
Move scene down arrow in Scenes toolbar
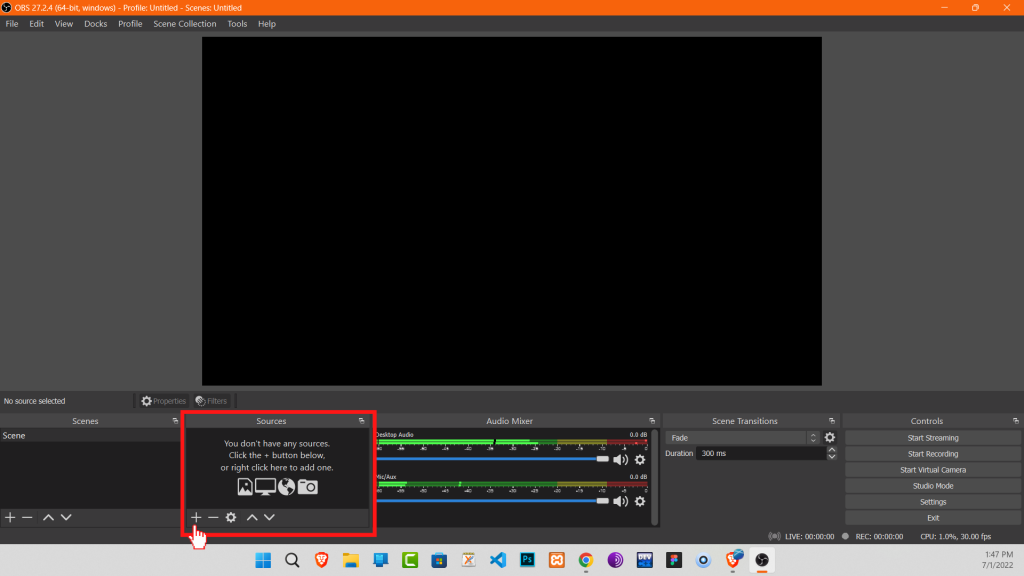[66, 517]
